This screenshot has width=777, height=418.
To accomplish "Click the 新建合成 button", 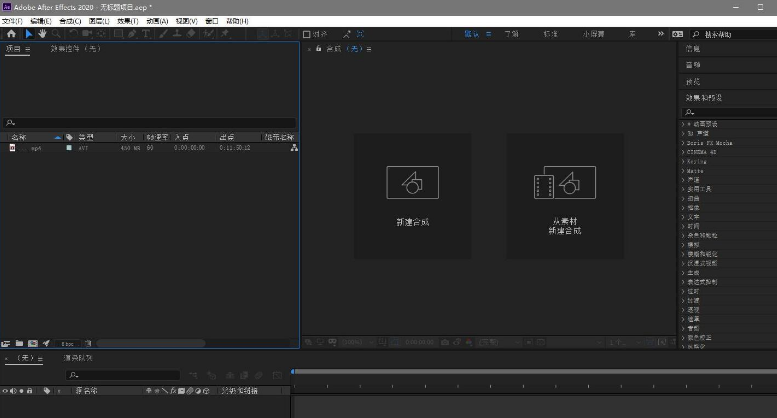I will tap(412, 196).
